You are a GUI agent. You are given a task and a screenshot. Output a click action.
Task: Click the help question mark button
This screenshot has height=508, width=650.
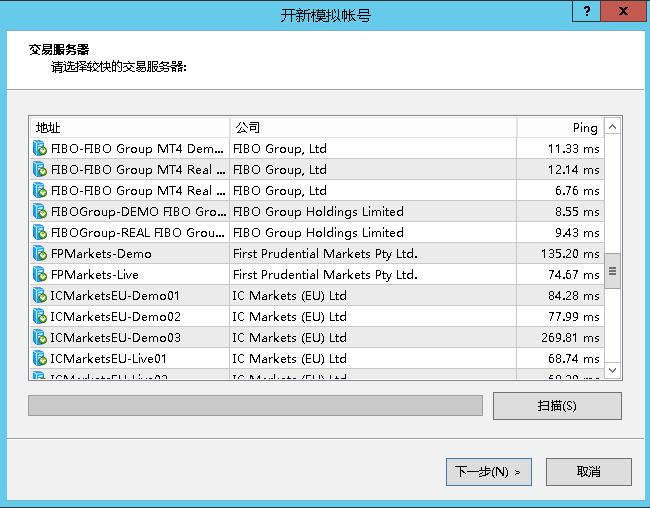pos(586,11)
